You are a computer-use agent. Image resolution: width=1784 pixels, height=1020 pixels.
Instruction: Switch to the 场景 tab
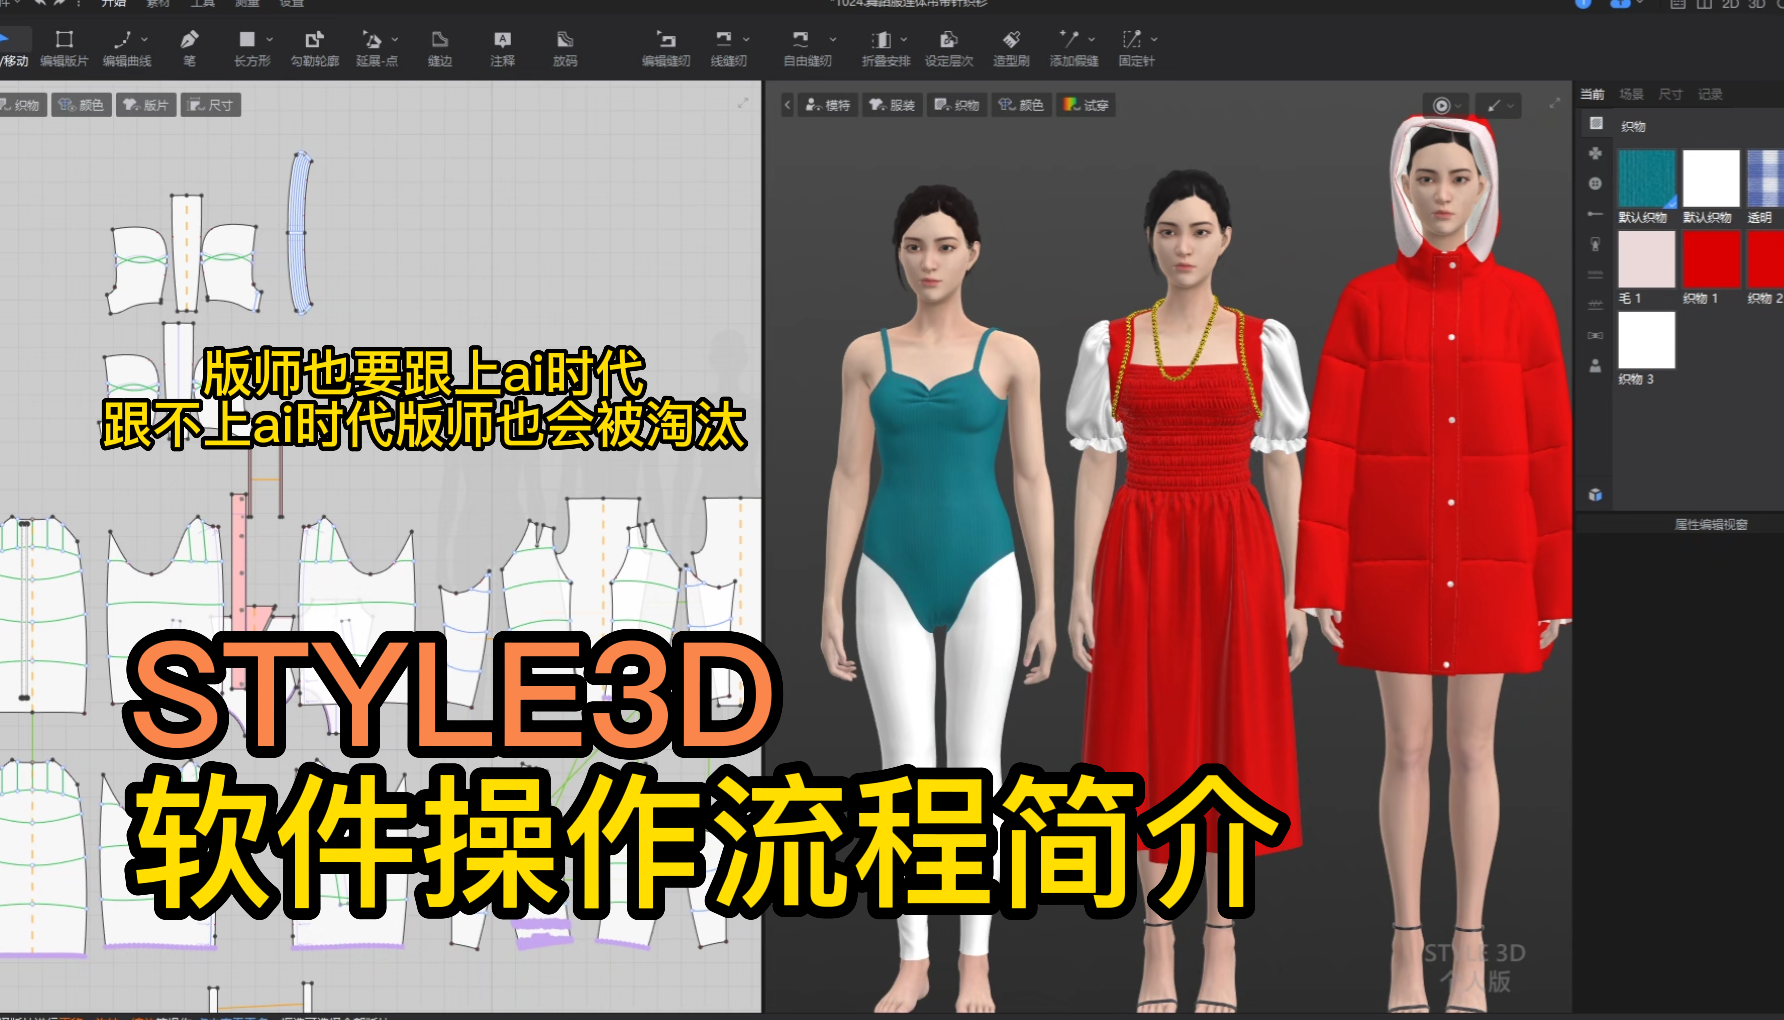(x=1631, y=94)
